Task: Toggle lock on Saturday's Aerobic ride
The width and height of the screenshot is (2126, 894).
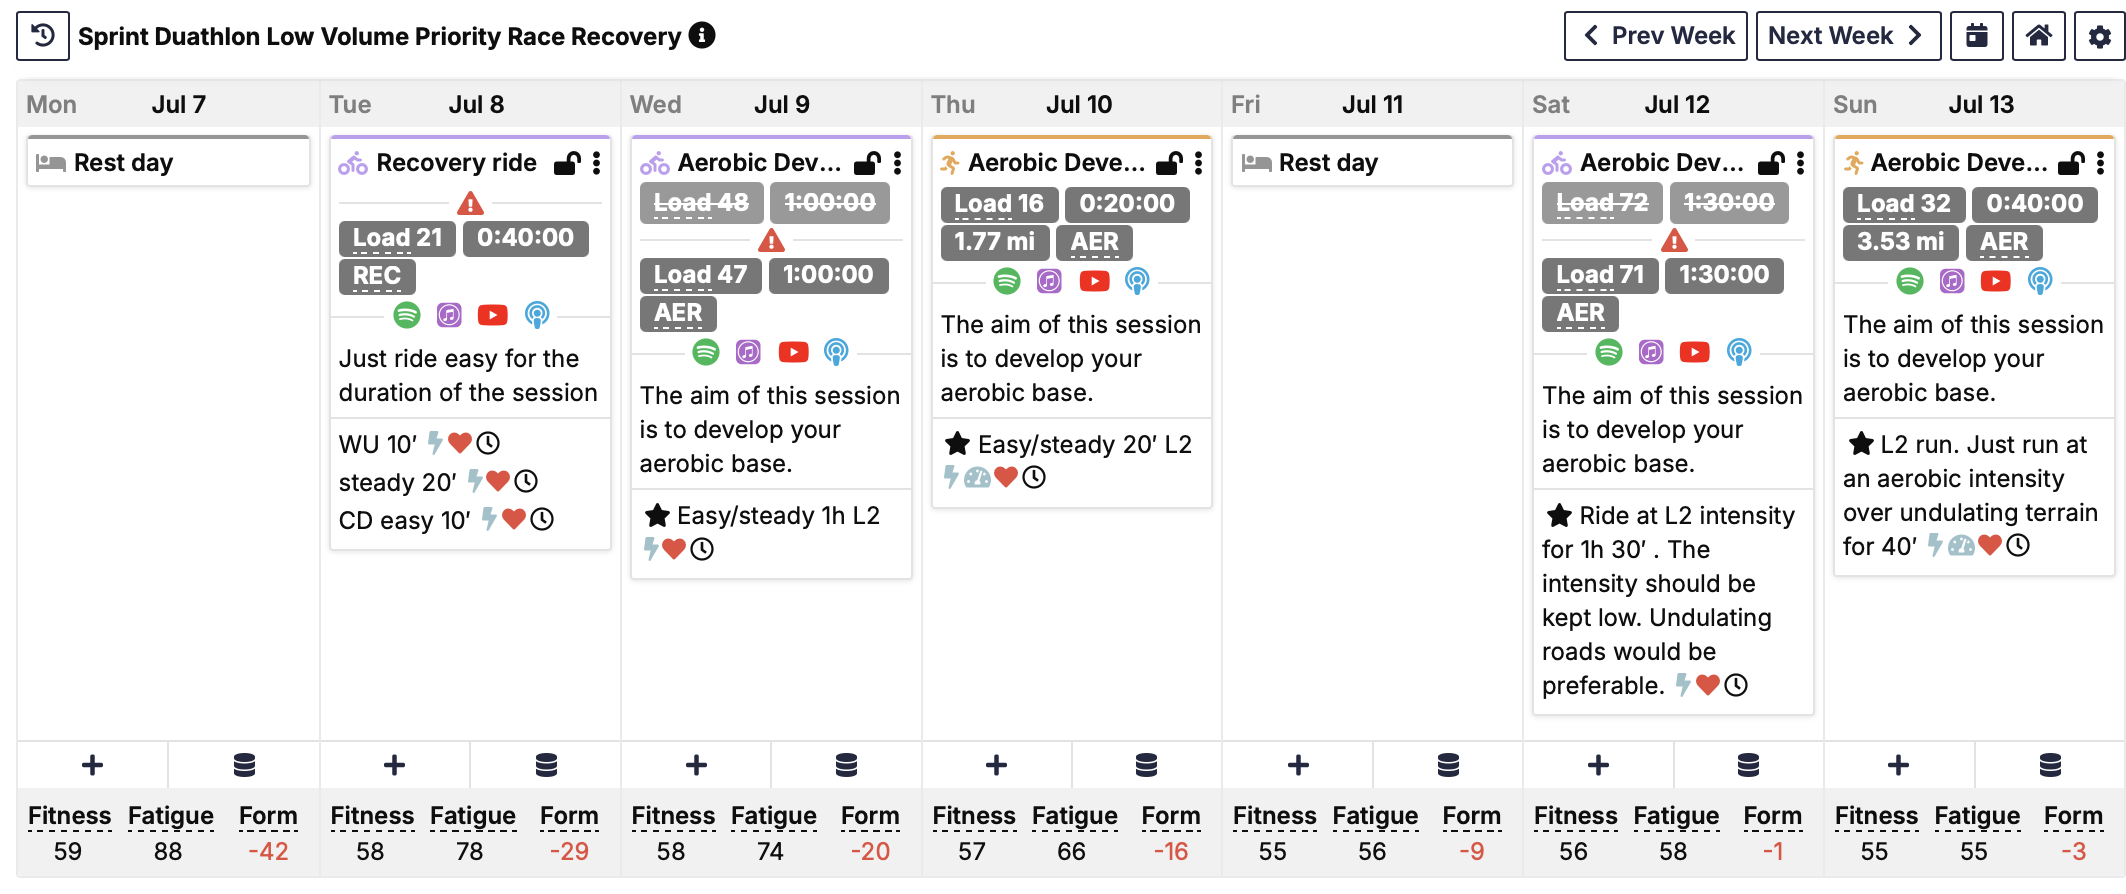Action: click(1771, 163)
